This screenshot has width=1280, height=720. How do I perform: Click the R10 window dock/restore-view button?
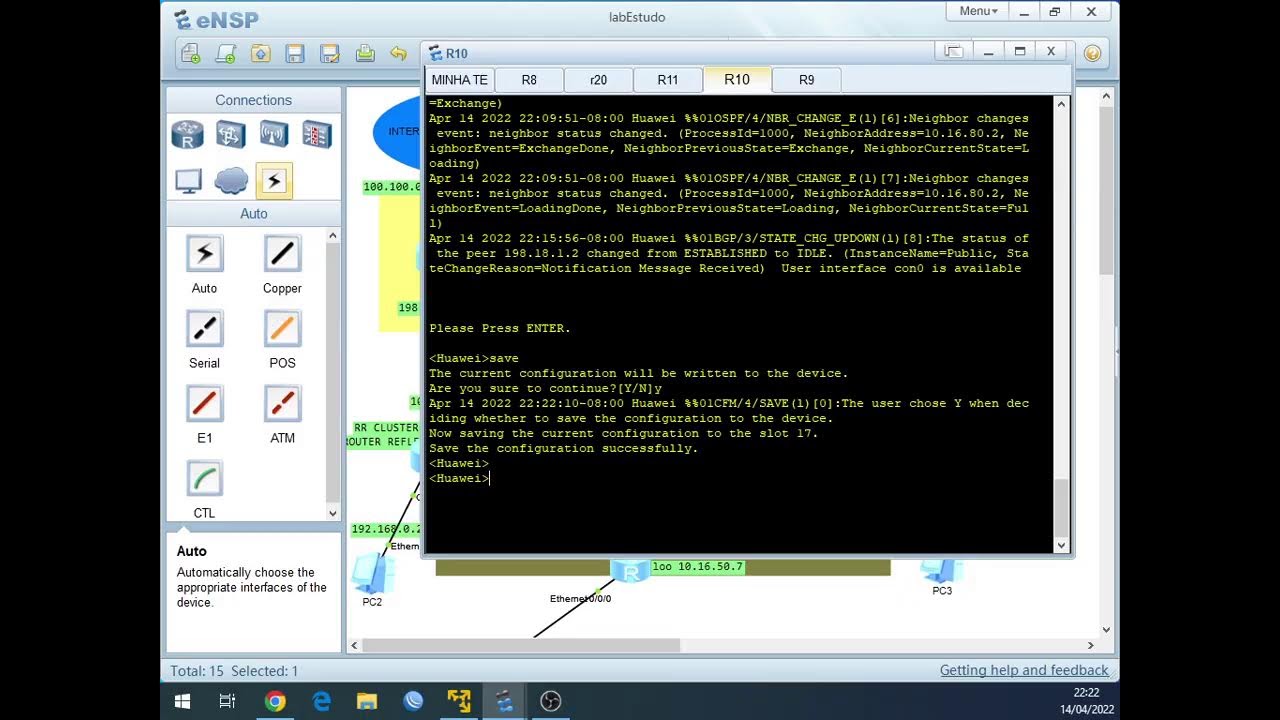[x=953, y=51]
